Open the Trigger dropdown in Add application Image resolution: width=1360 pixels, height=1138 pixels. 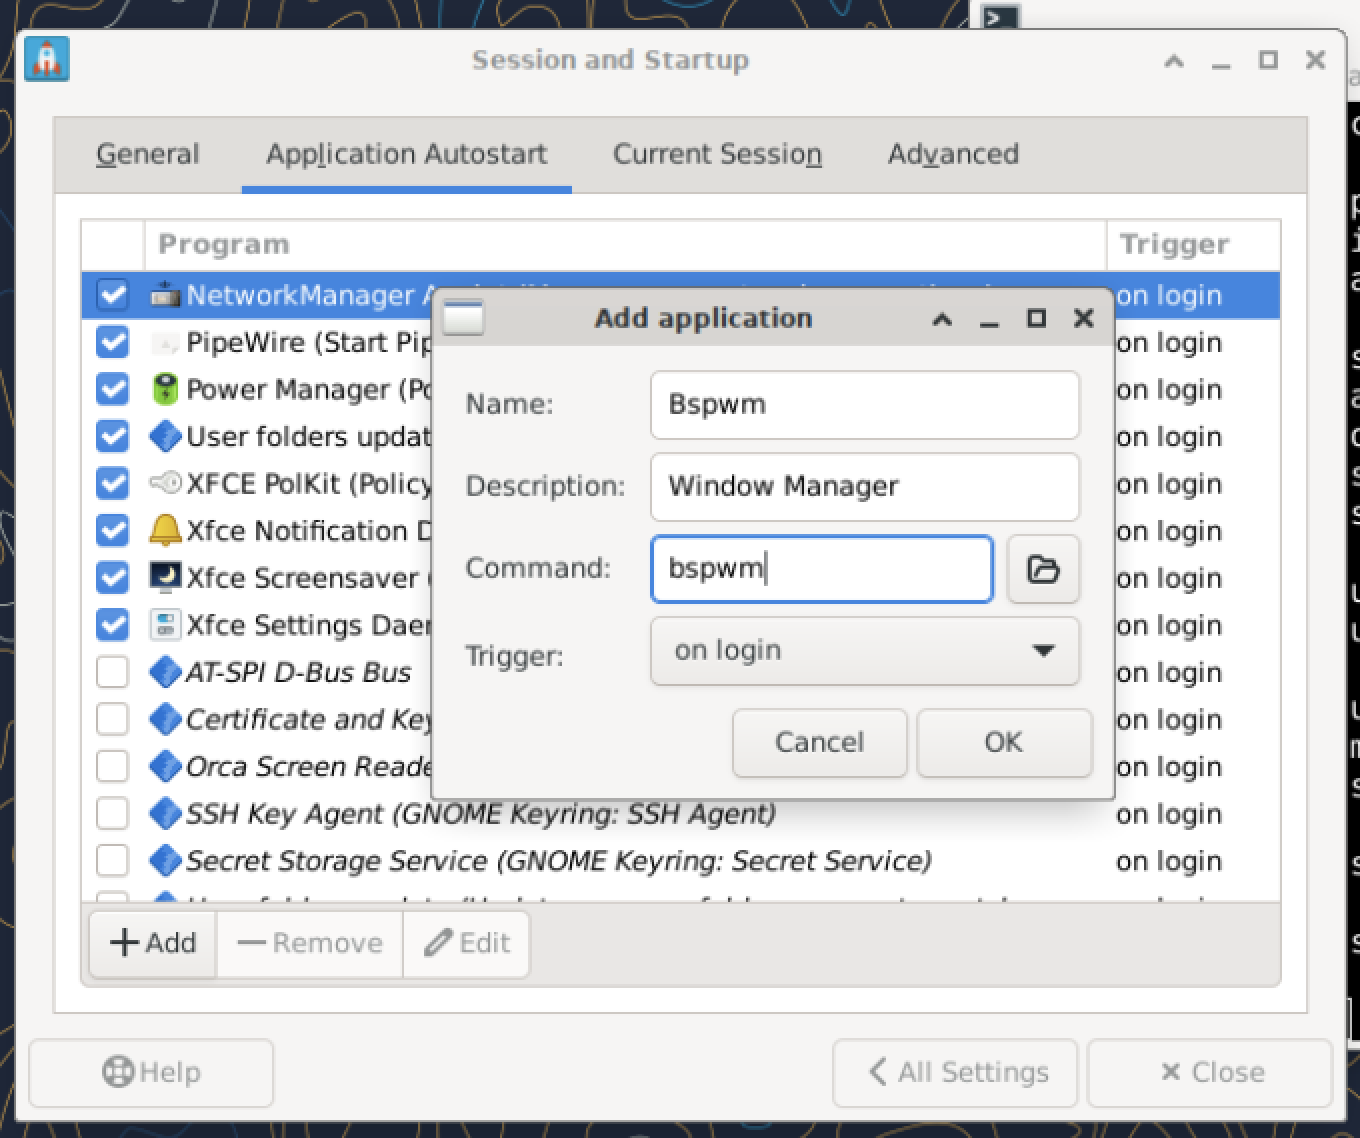point(864,651)
